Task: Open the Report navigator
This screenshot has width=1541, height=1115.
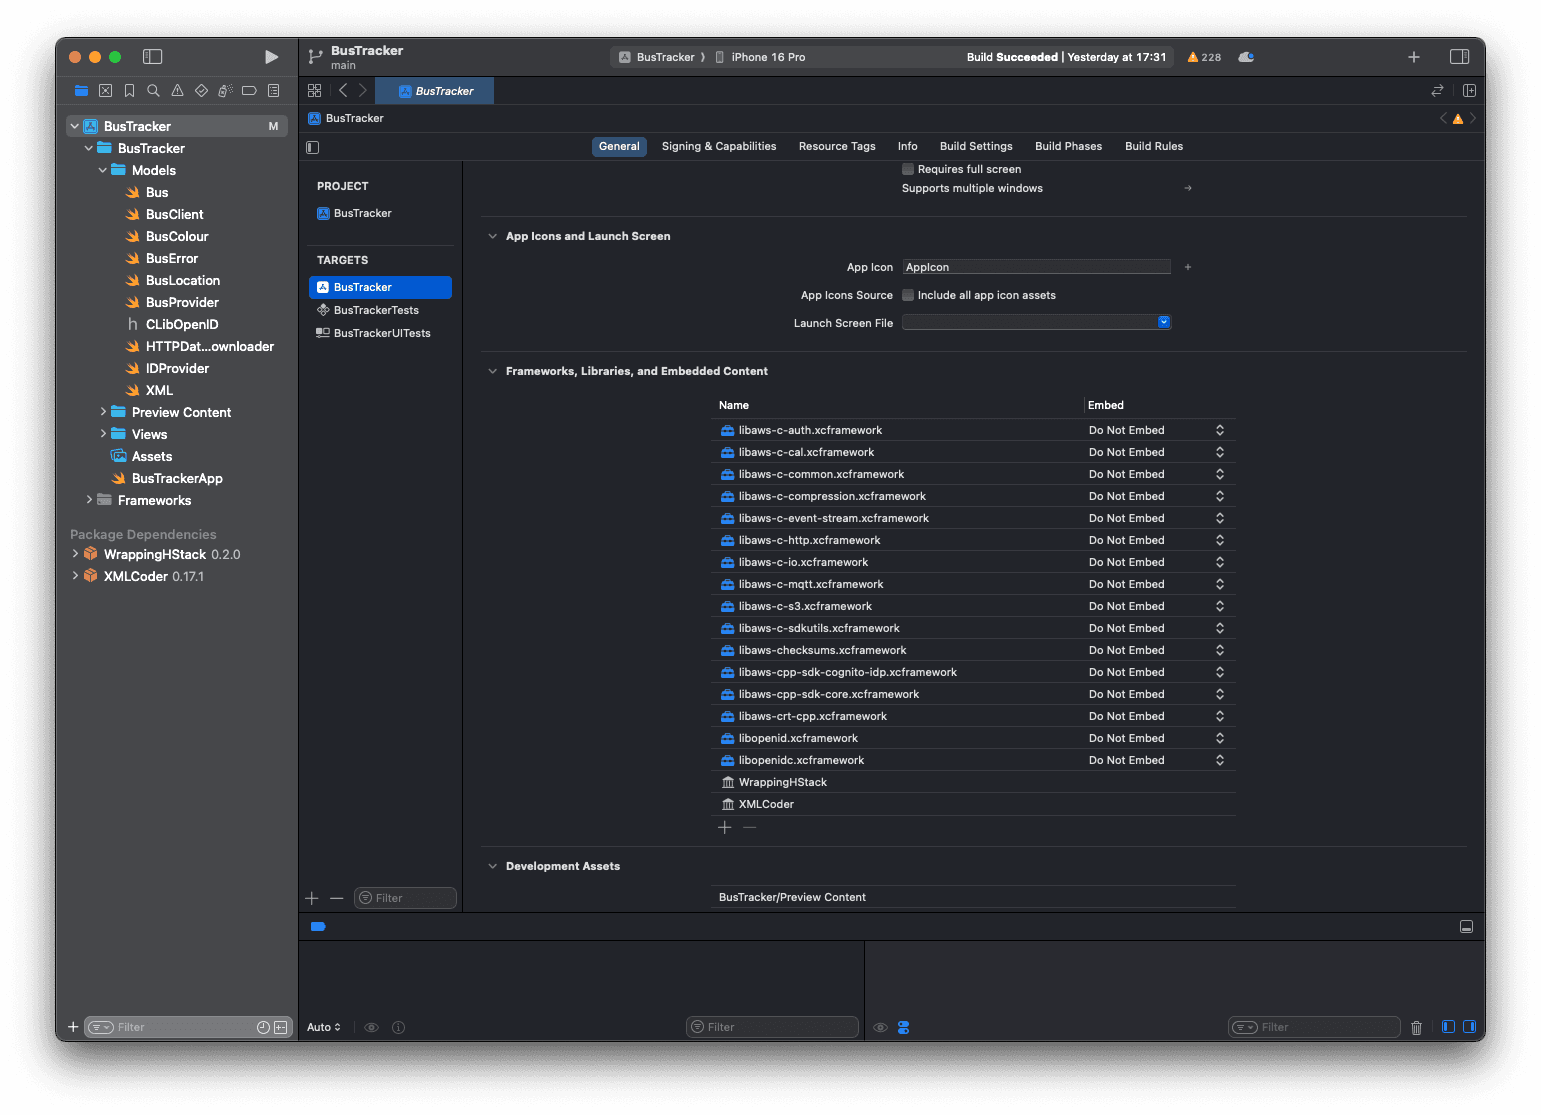Action: (273, 91)
